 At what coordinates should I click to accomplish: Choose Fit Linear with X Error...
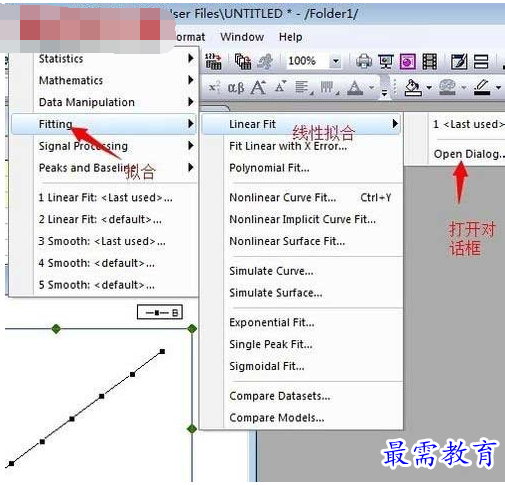click(x=301, y=146)
